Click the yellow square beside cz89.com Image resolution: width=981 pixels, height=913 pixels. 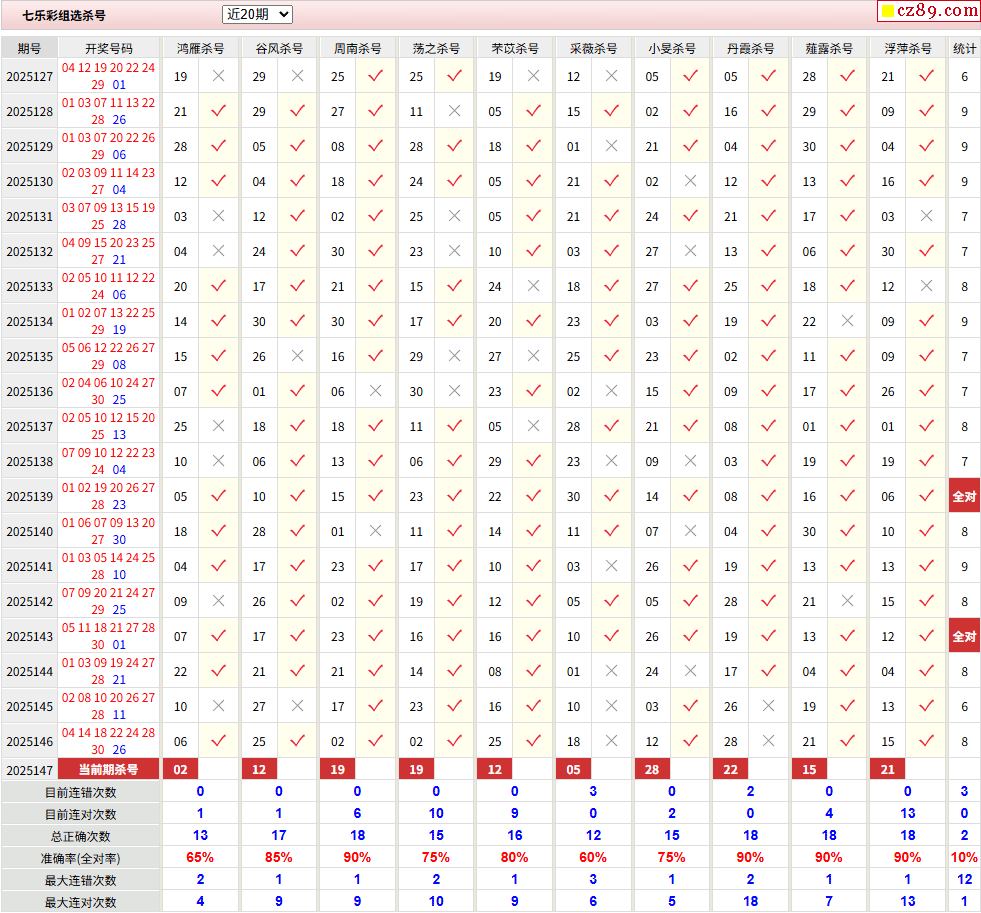click(886, 12)
